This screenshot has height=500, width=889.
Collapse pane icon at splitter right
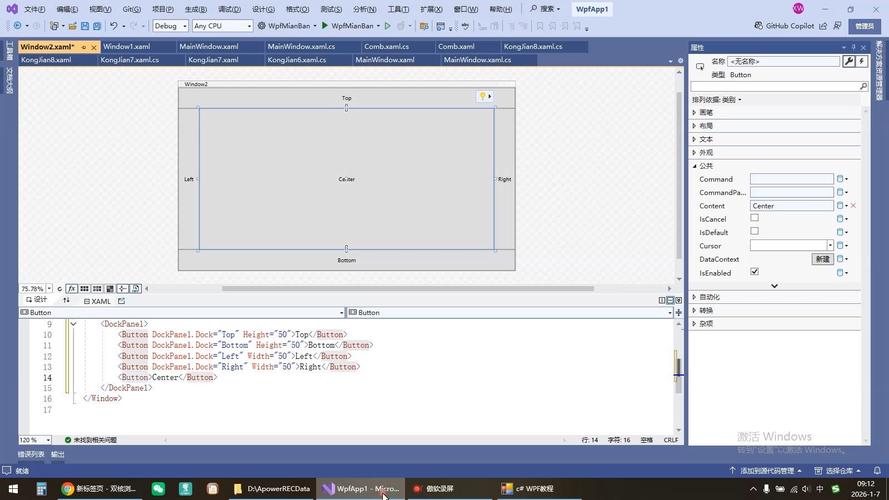click(679, 300)
